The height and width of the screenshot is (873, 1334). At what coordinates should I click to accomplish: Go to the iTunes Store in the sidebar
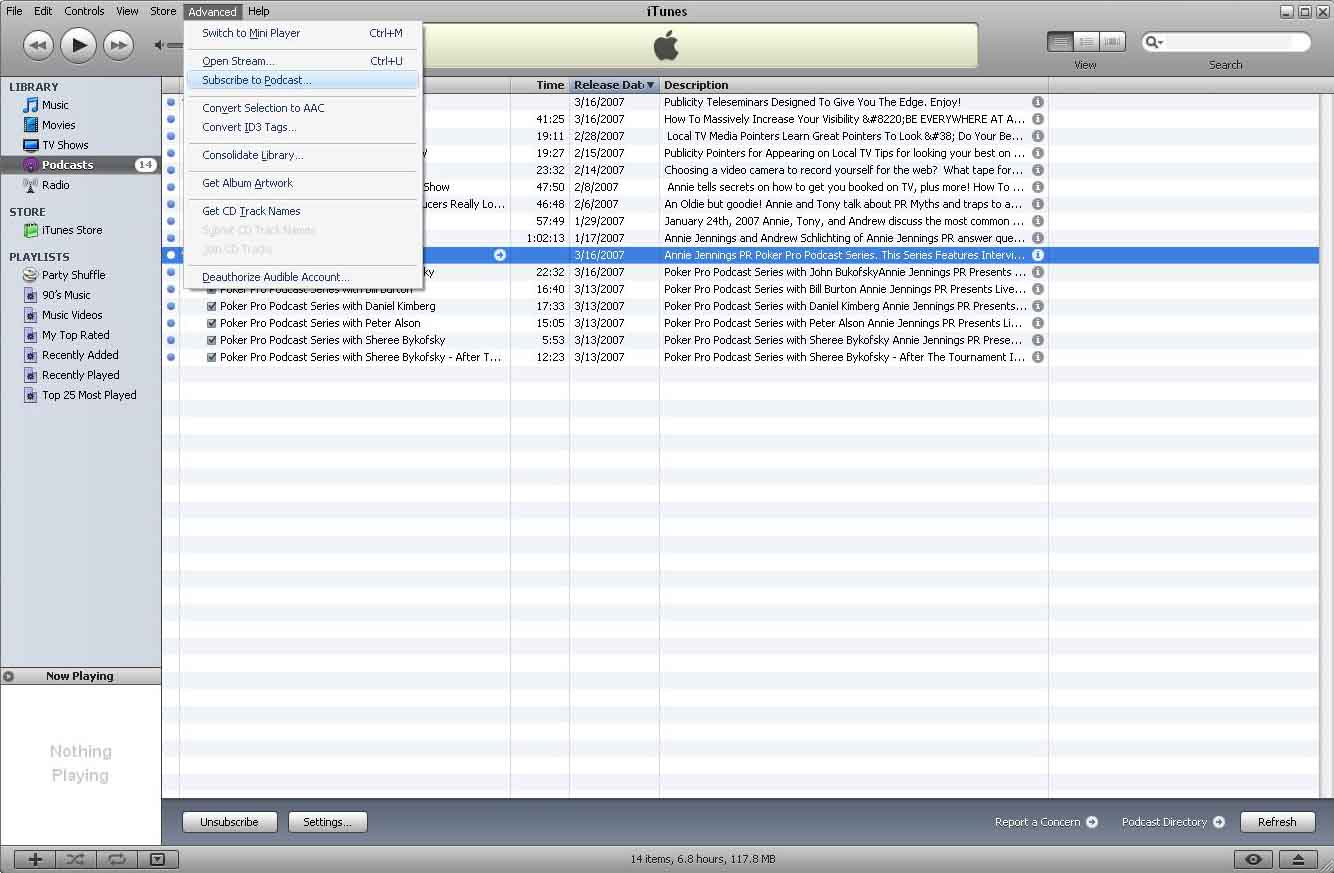(72, 230)
